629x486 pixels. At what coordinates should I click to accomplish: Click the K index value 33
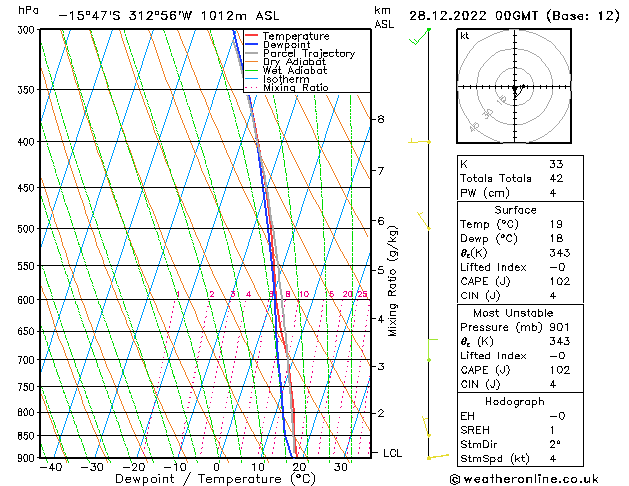[556, 164]
